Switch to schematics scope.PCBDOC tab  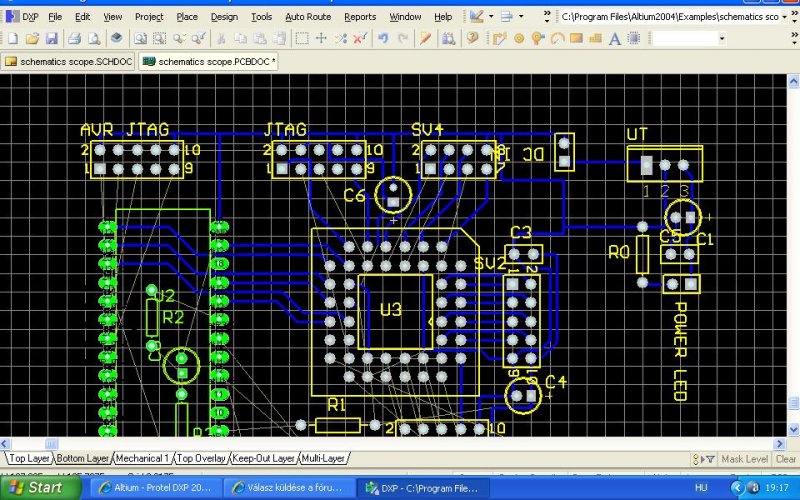[209, 62]
